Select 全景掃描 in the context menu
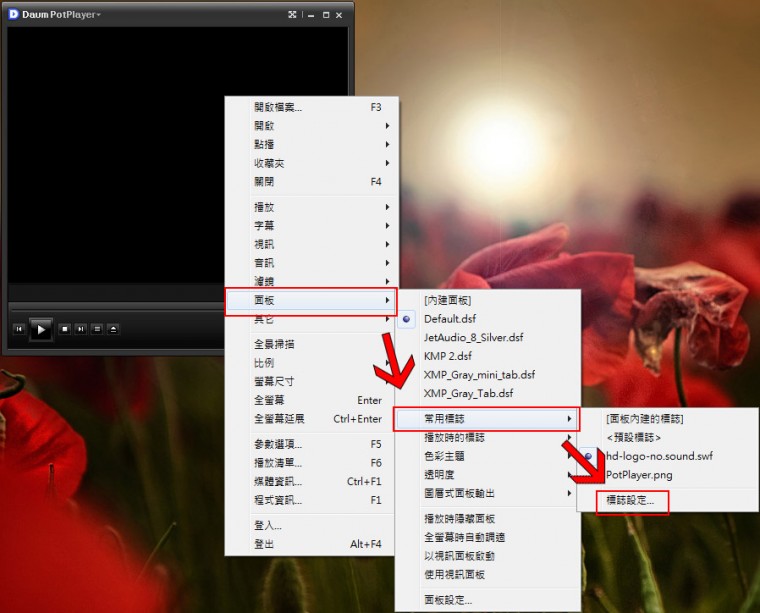760x613 pixels. (x=310, y=344)
